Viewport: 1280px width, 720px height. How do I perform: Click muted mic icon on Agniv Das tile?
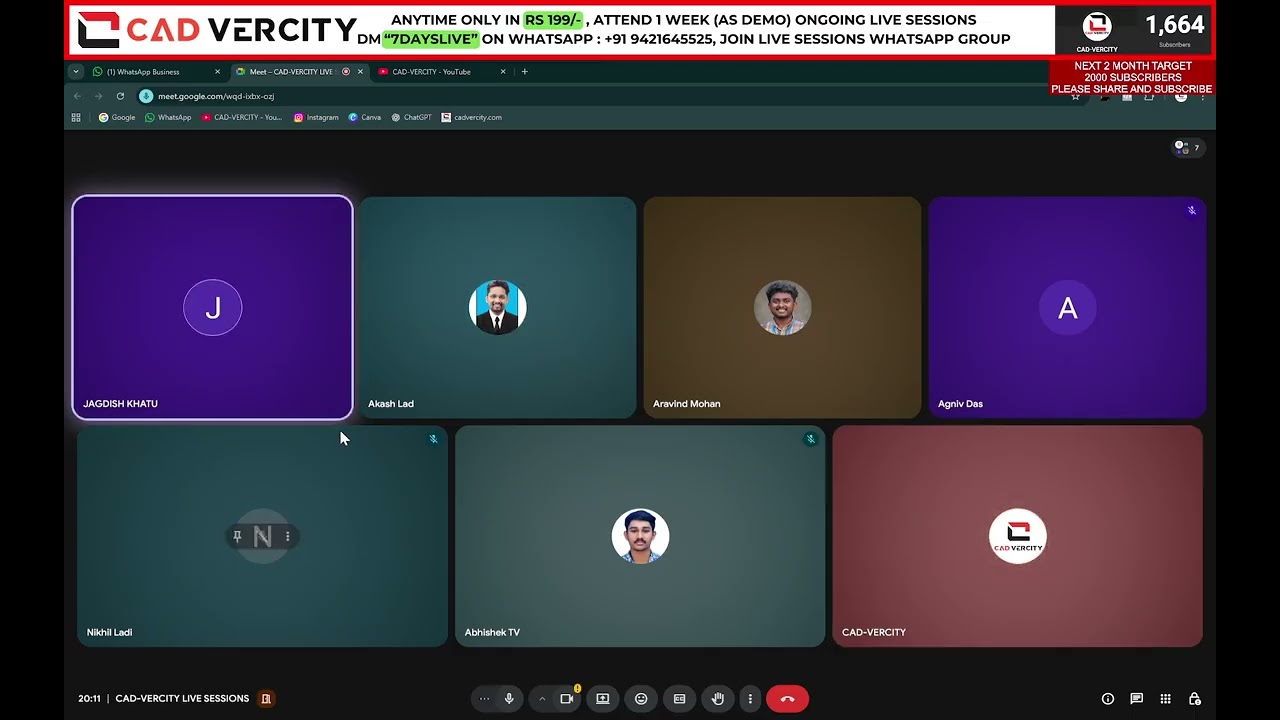[1191, 211]
